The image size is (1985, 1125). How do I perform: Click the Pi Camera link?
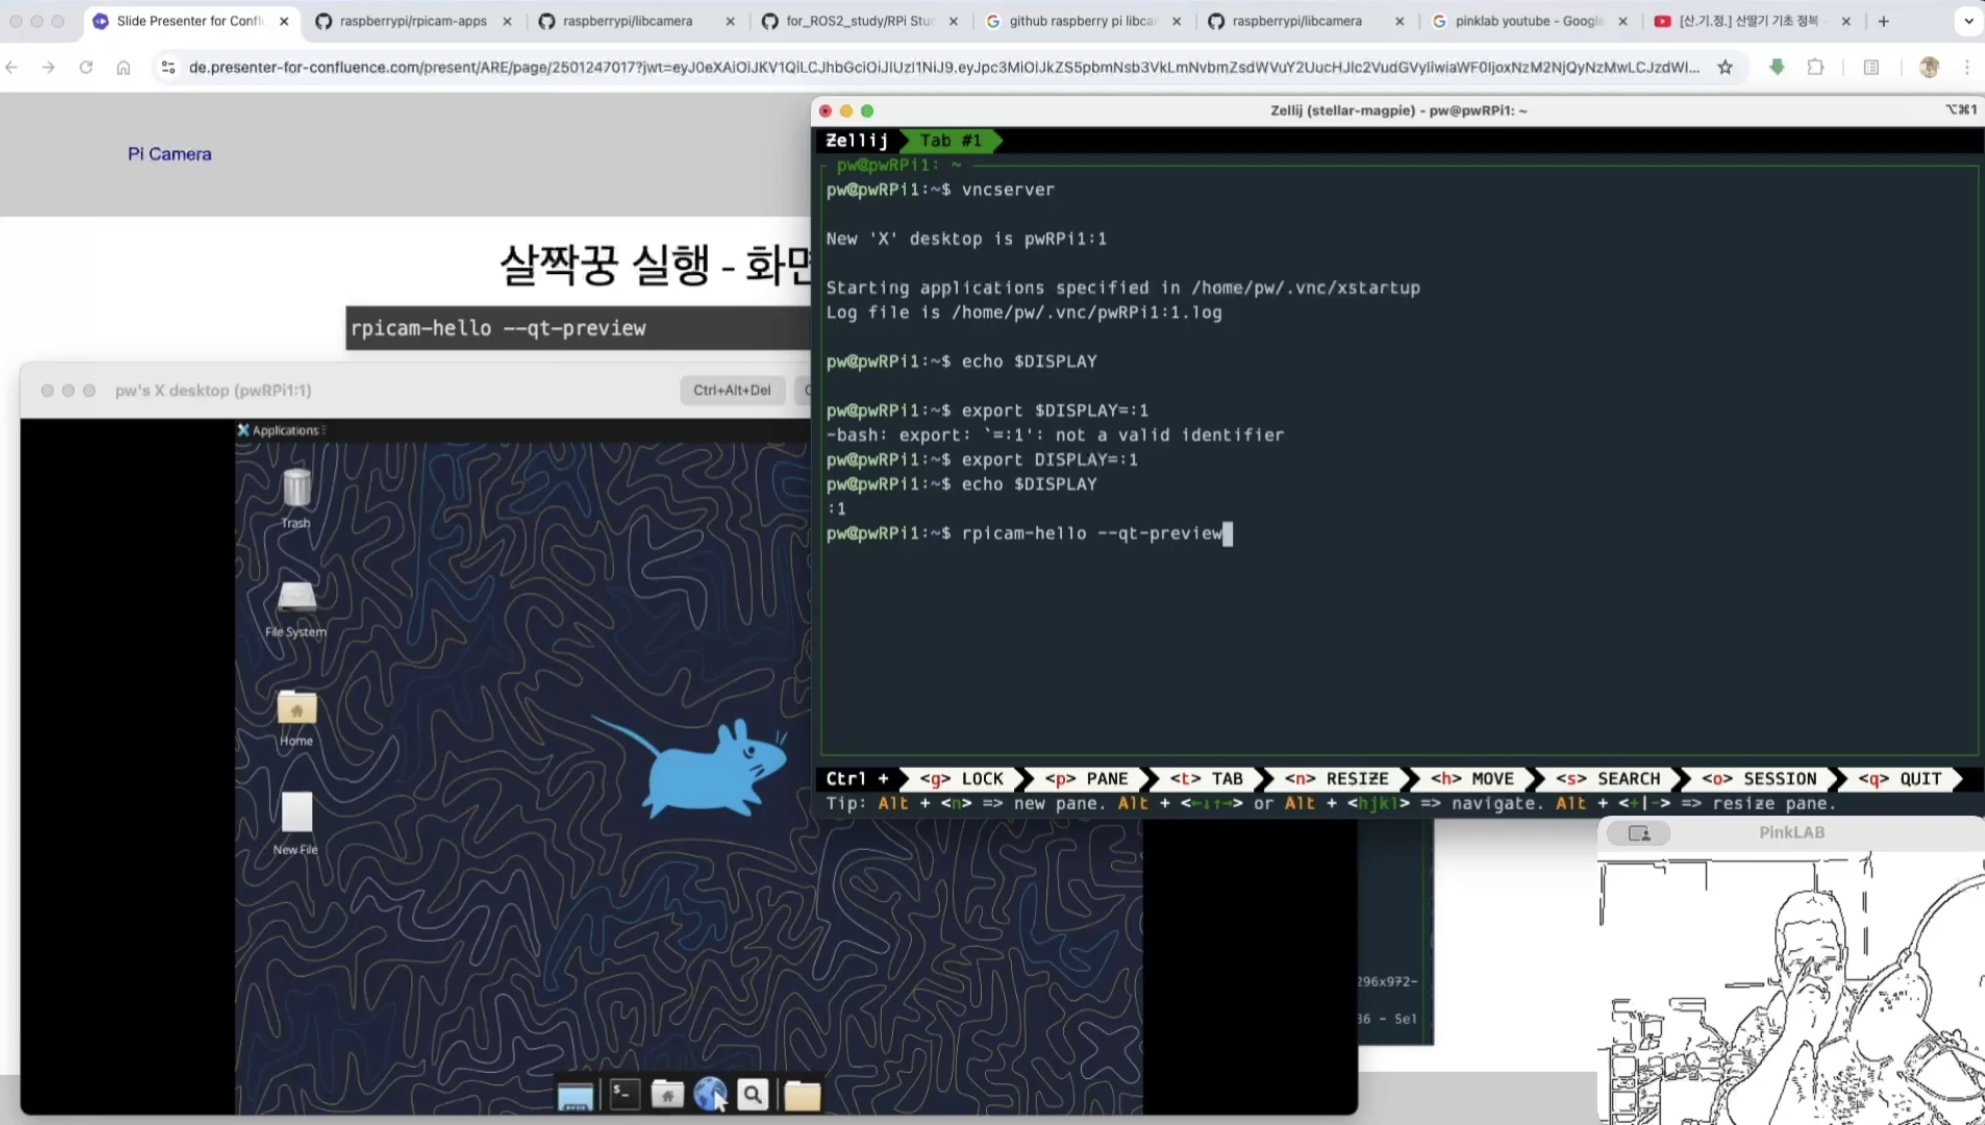[x=169, y=154]
